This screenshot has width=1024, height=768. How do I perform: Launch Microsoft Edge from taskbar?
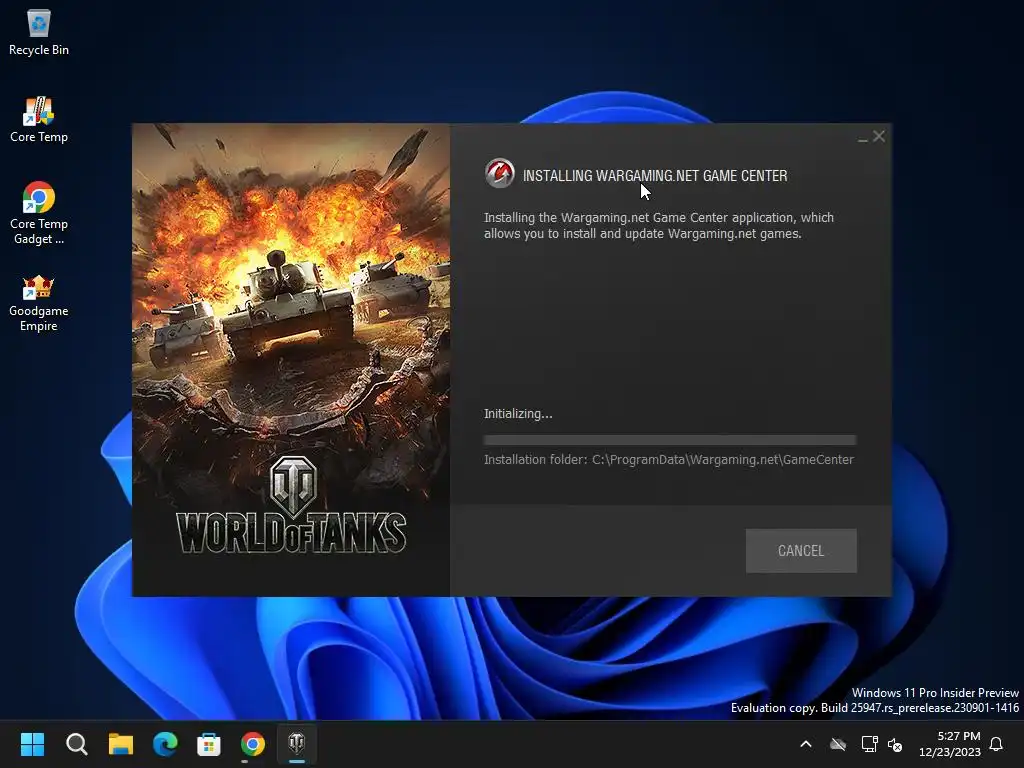pos(165,744)
